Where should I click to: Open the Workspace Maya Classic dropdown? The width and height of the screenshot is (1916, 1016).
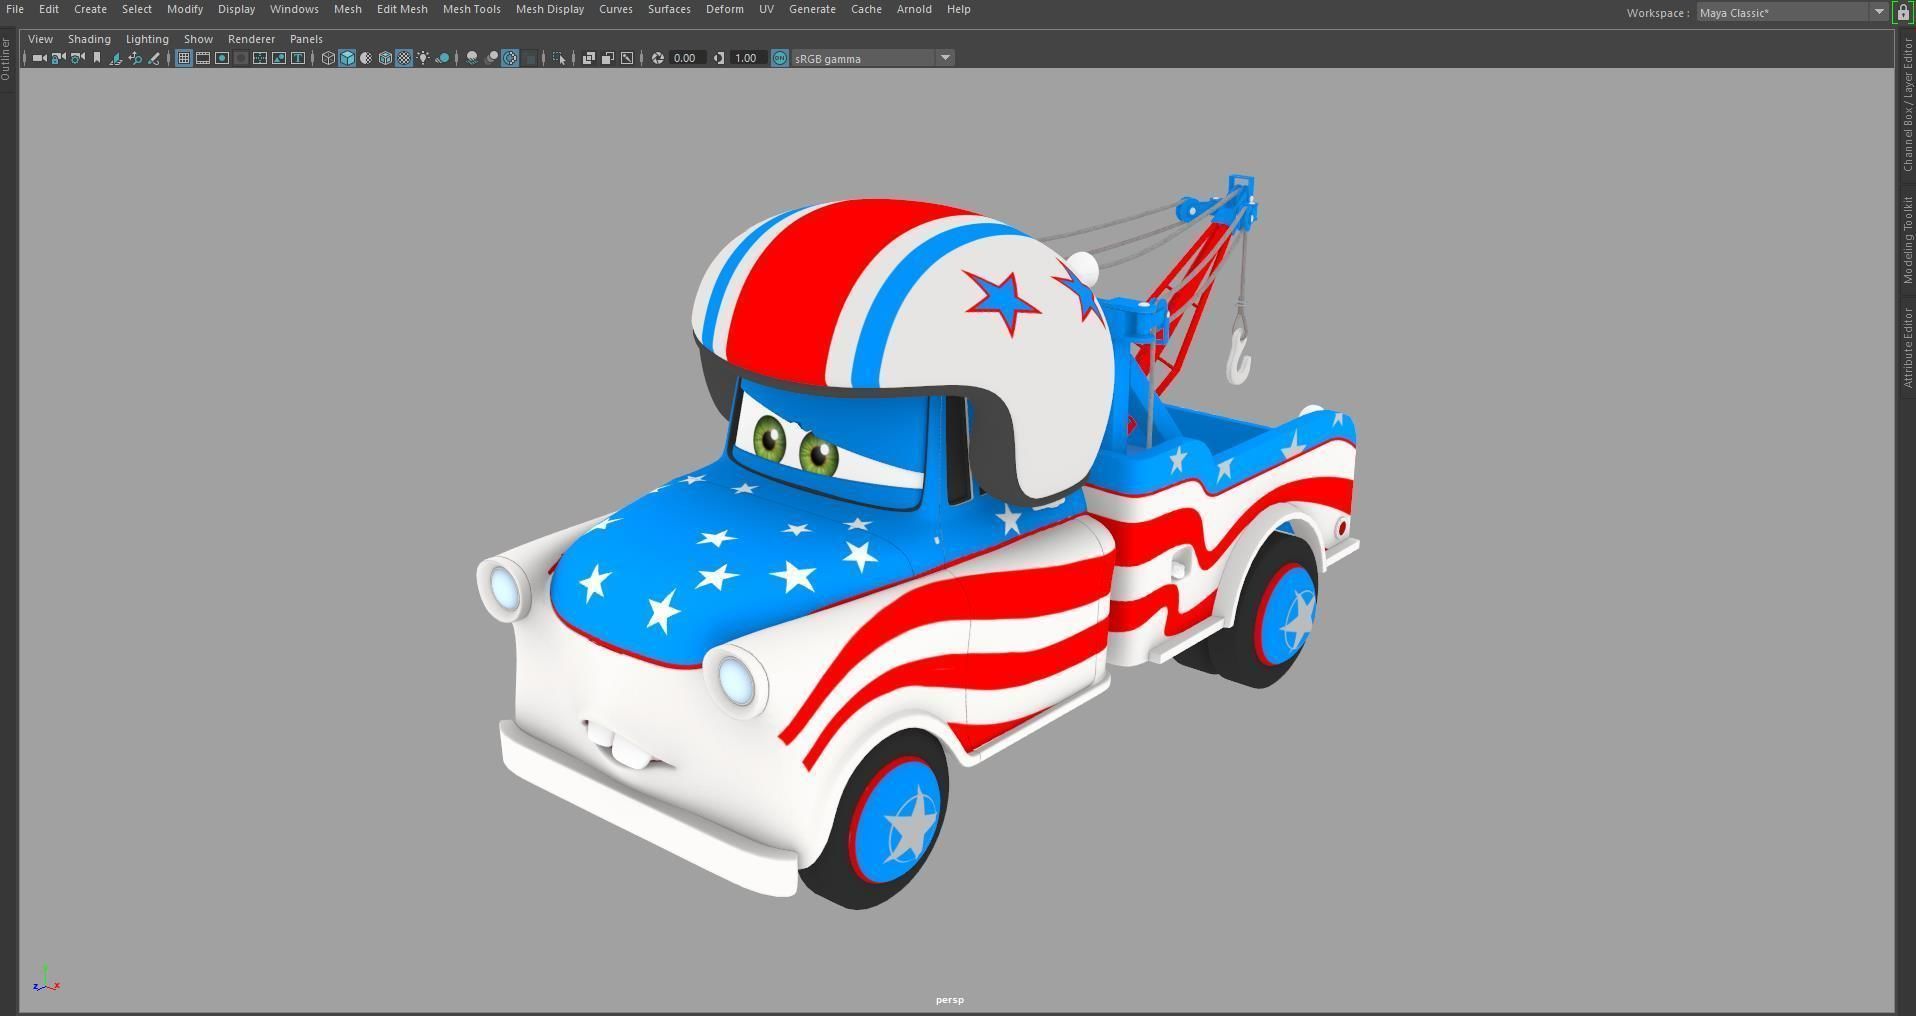[1792, 12]
